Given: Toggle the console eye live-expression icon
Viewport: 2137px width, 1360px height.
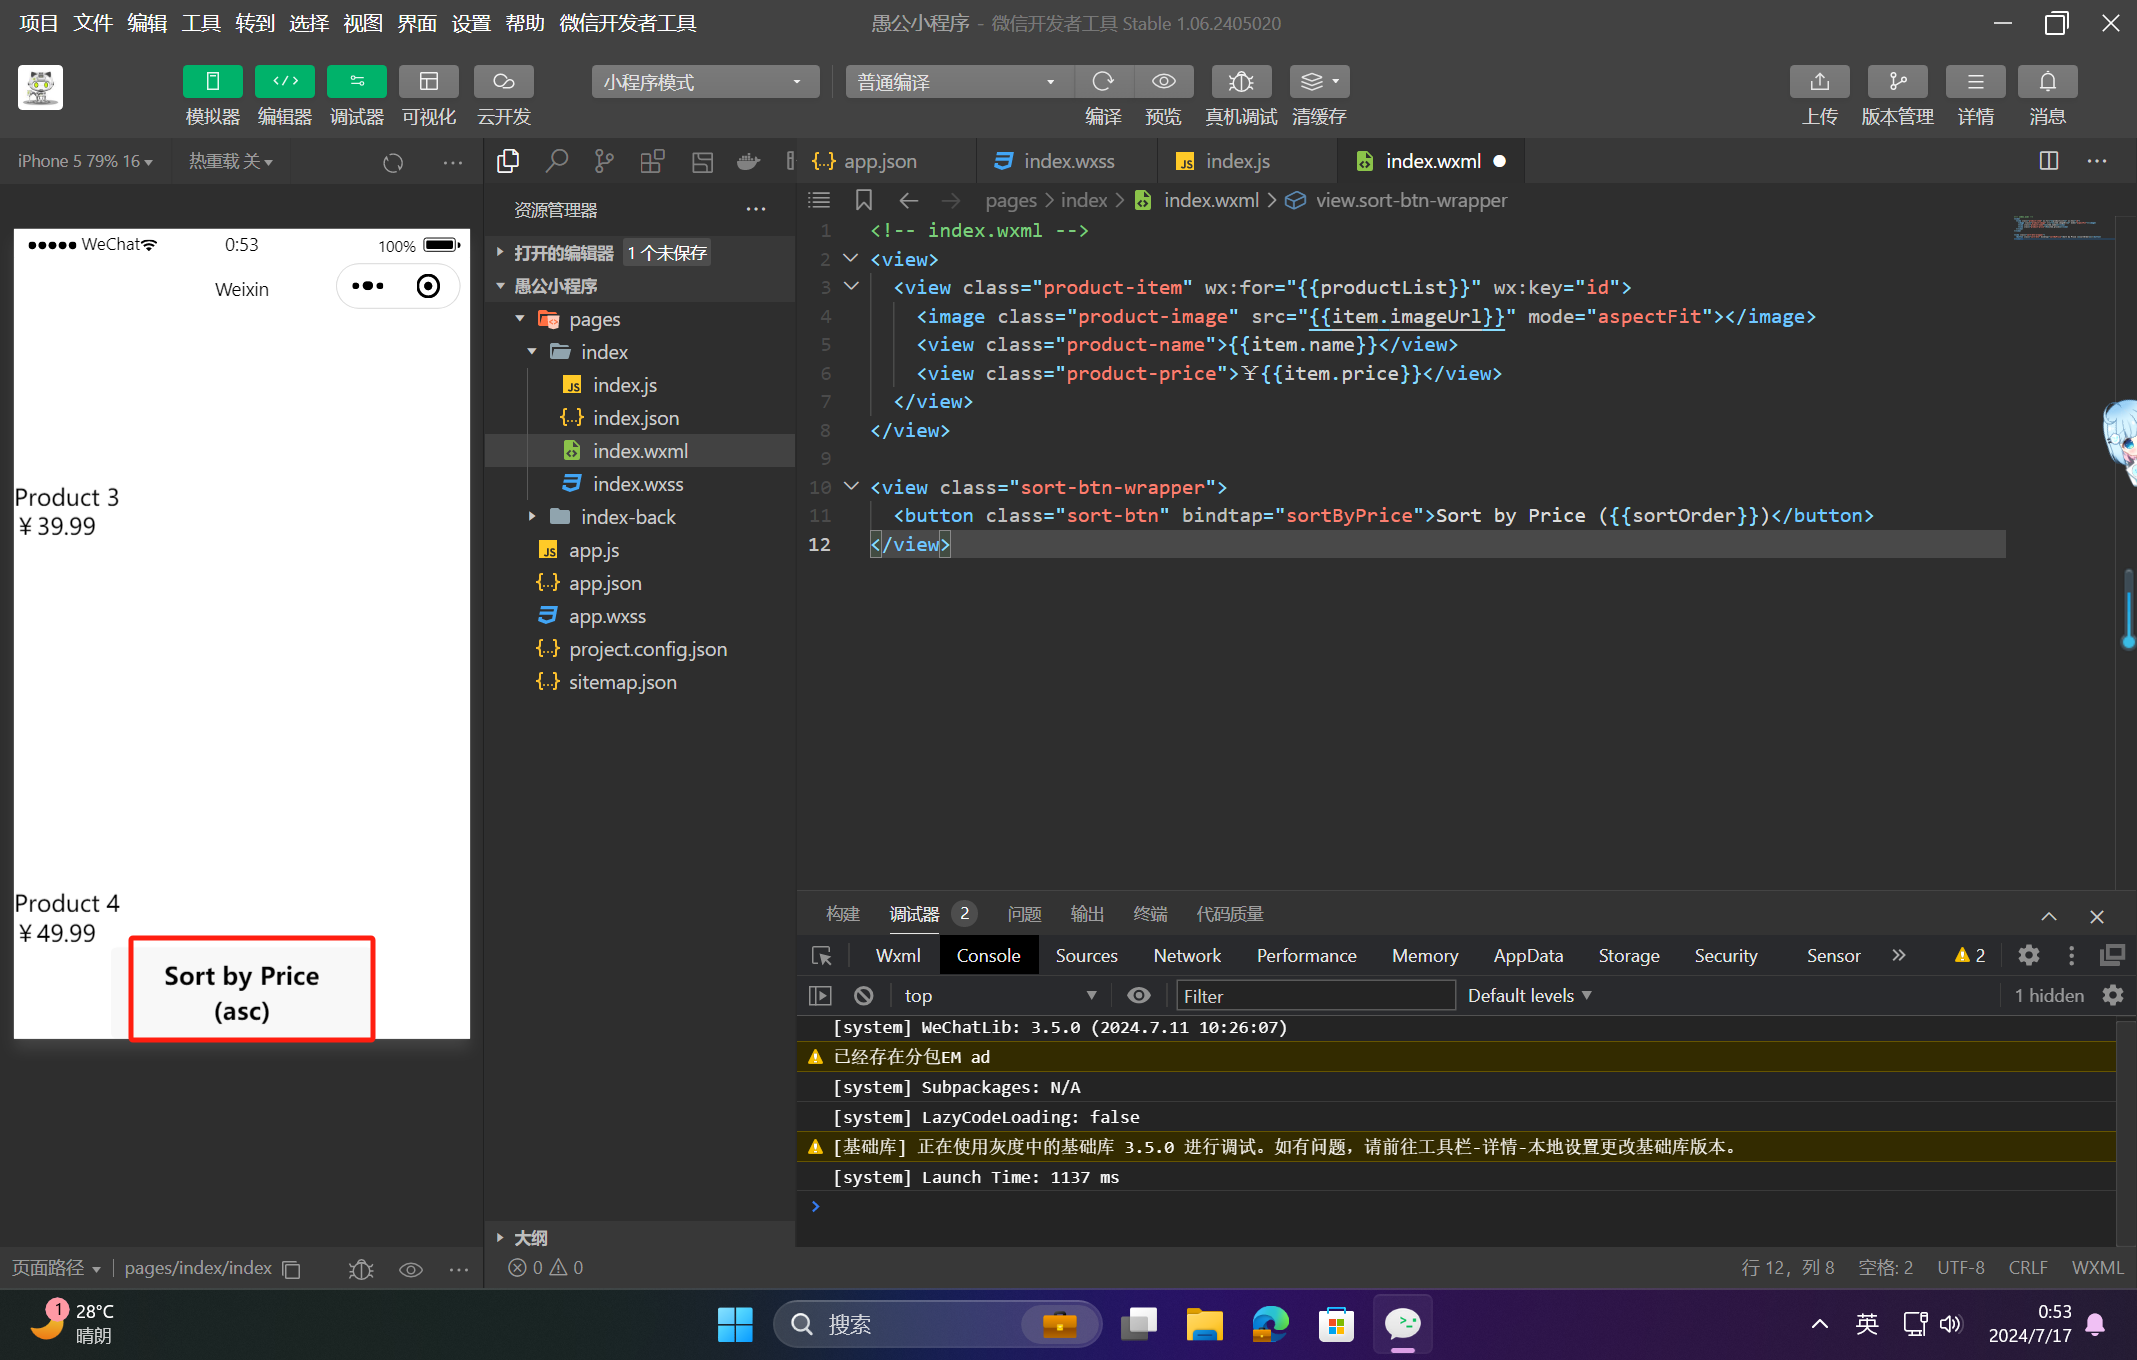Looking at the screenshot, I should 1138,995.
